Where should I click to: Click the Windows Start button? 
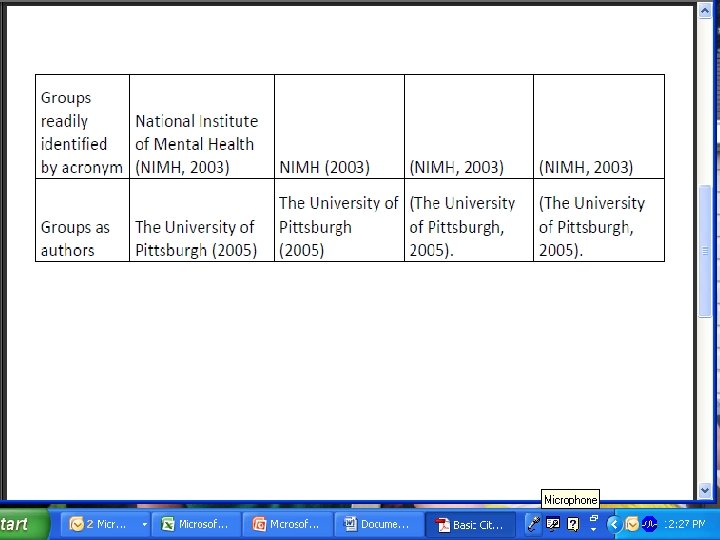pyautogui.click(x=23, y=524)
